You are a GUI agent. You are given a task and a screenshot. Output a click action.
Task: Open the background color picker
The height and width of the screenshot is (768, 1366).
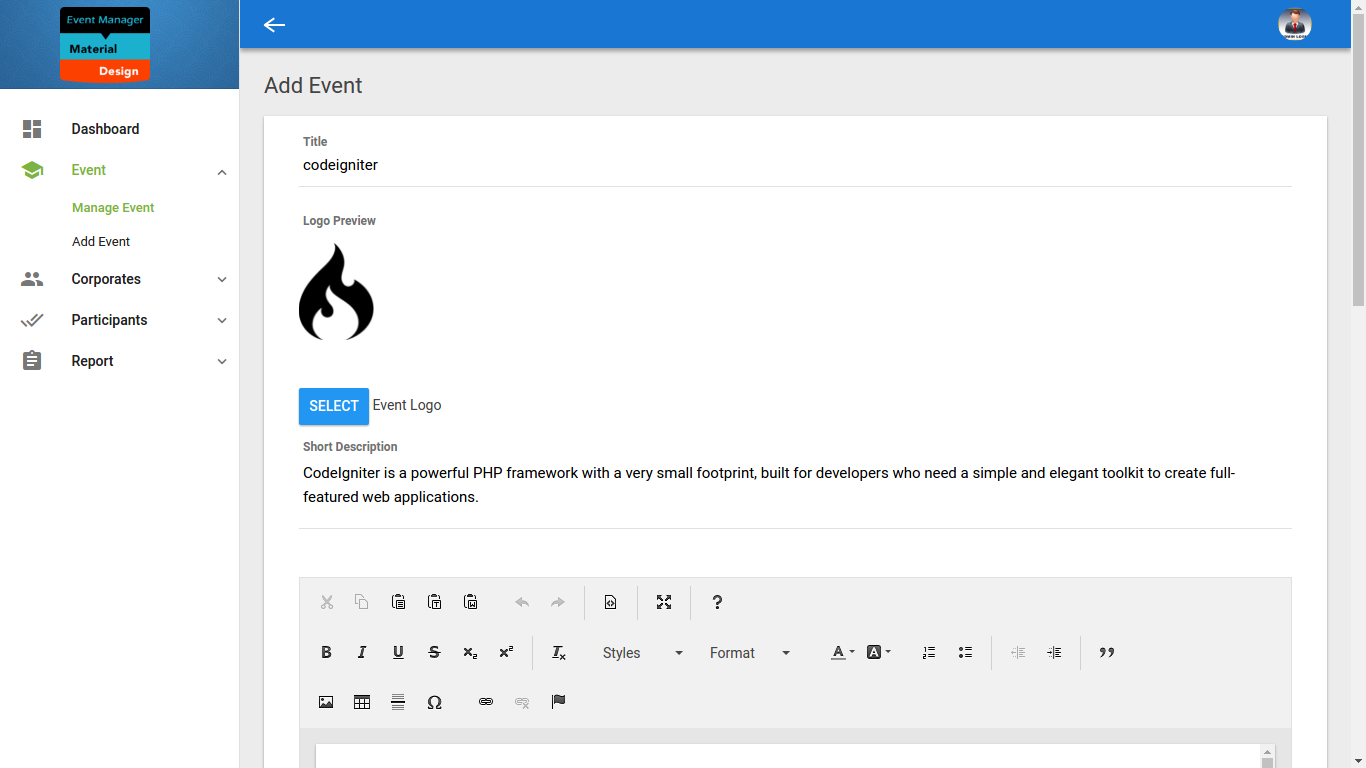pos(879,652)
